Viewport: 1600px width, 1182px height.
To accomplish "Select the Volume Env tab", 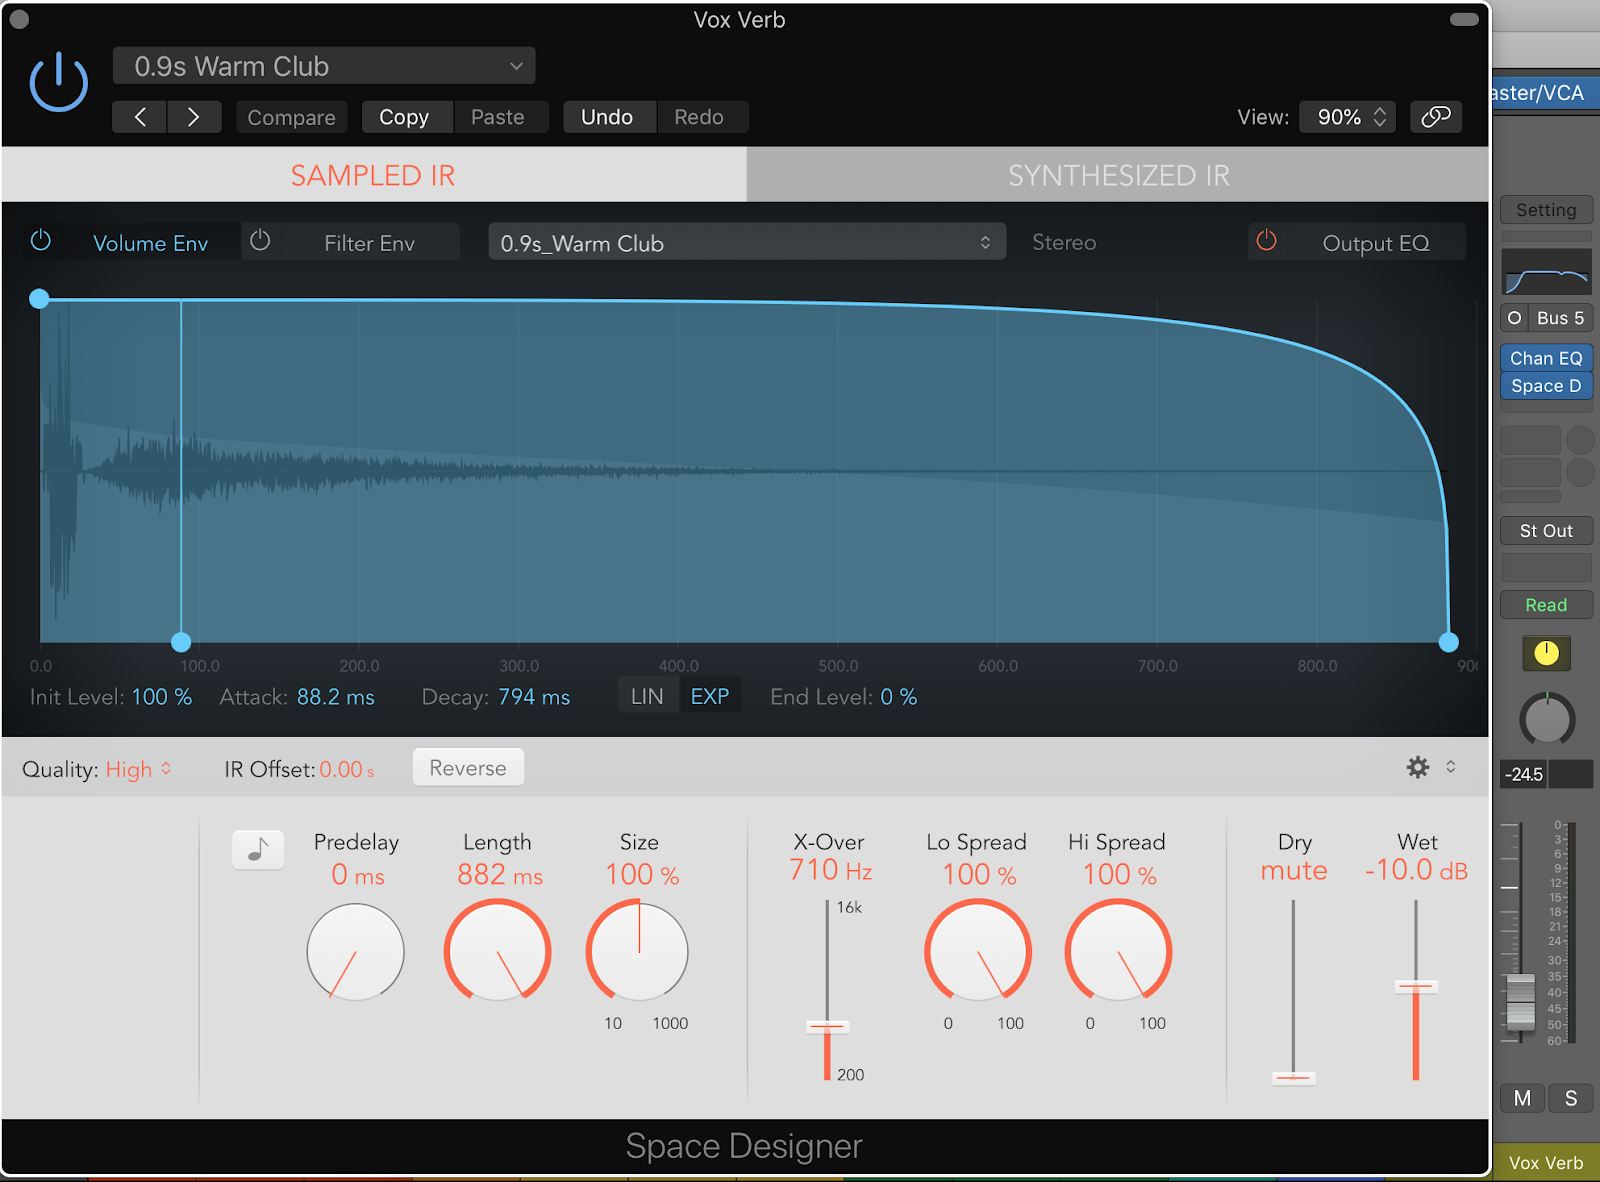I will 150,243.
